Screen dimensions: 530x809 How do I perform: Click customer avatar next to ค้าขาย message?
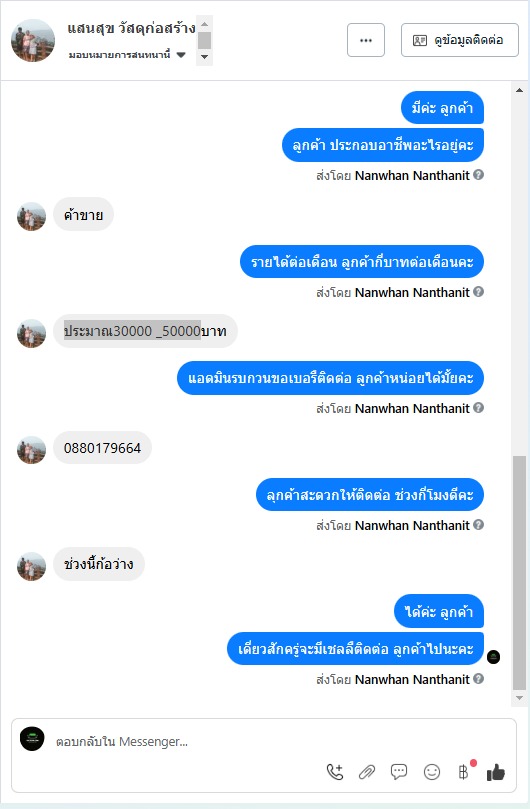click(31, 217)
